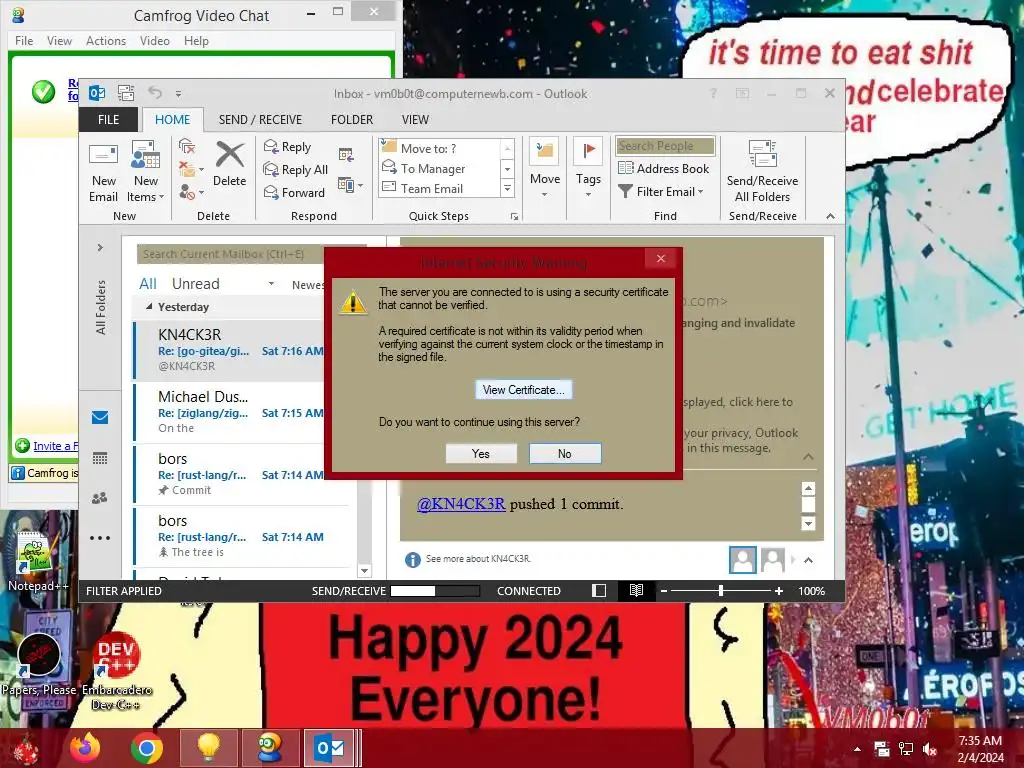Forward the selected email

[294, 193]
